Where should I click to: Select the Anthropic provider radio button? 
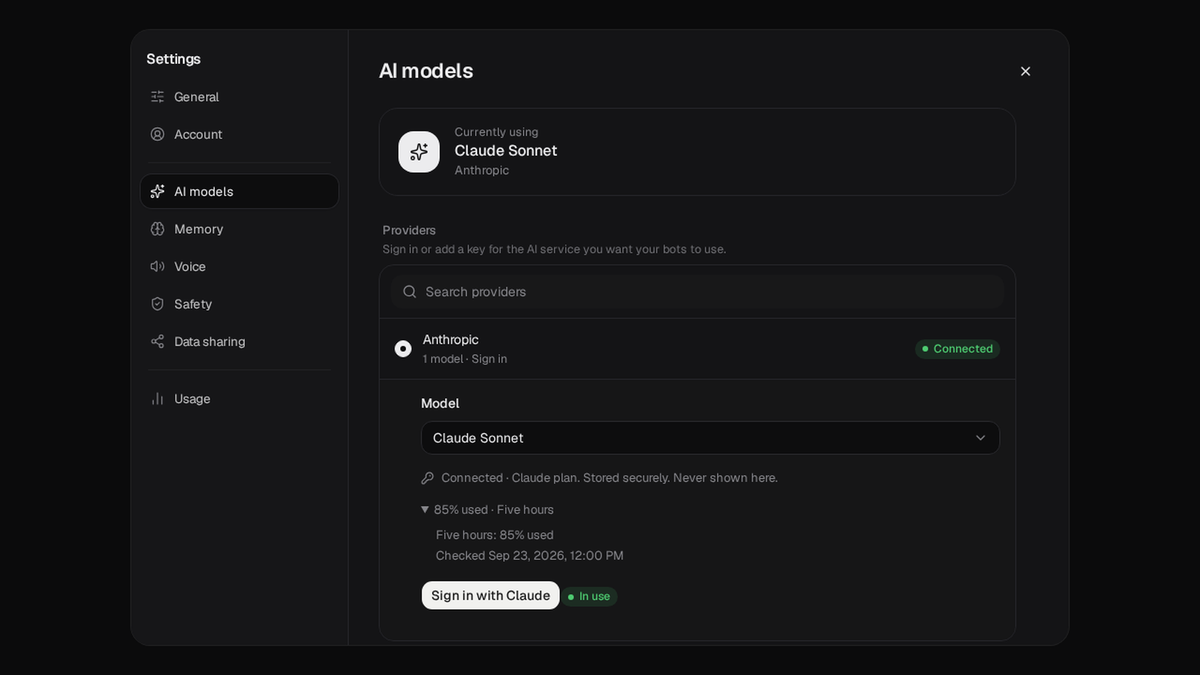[403, 349]
